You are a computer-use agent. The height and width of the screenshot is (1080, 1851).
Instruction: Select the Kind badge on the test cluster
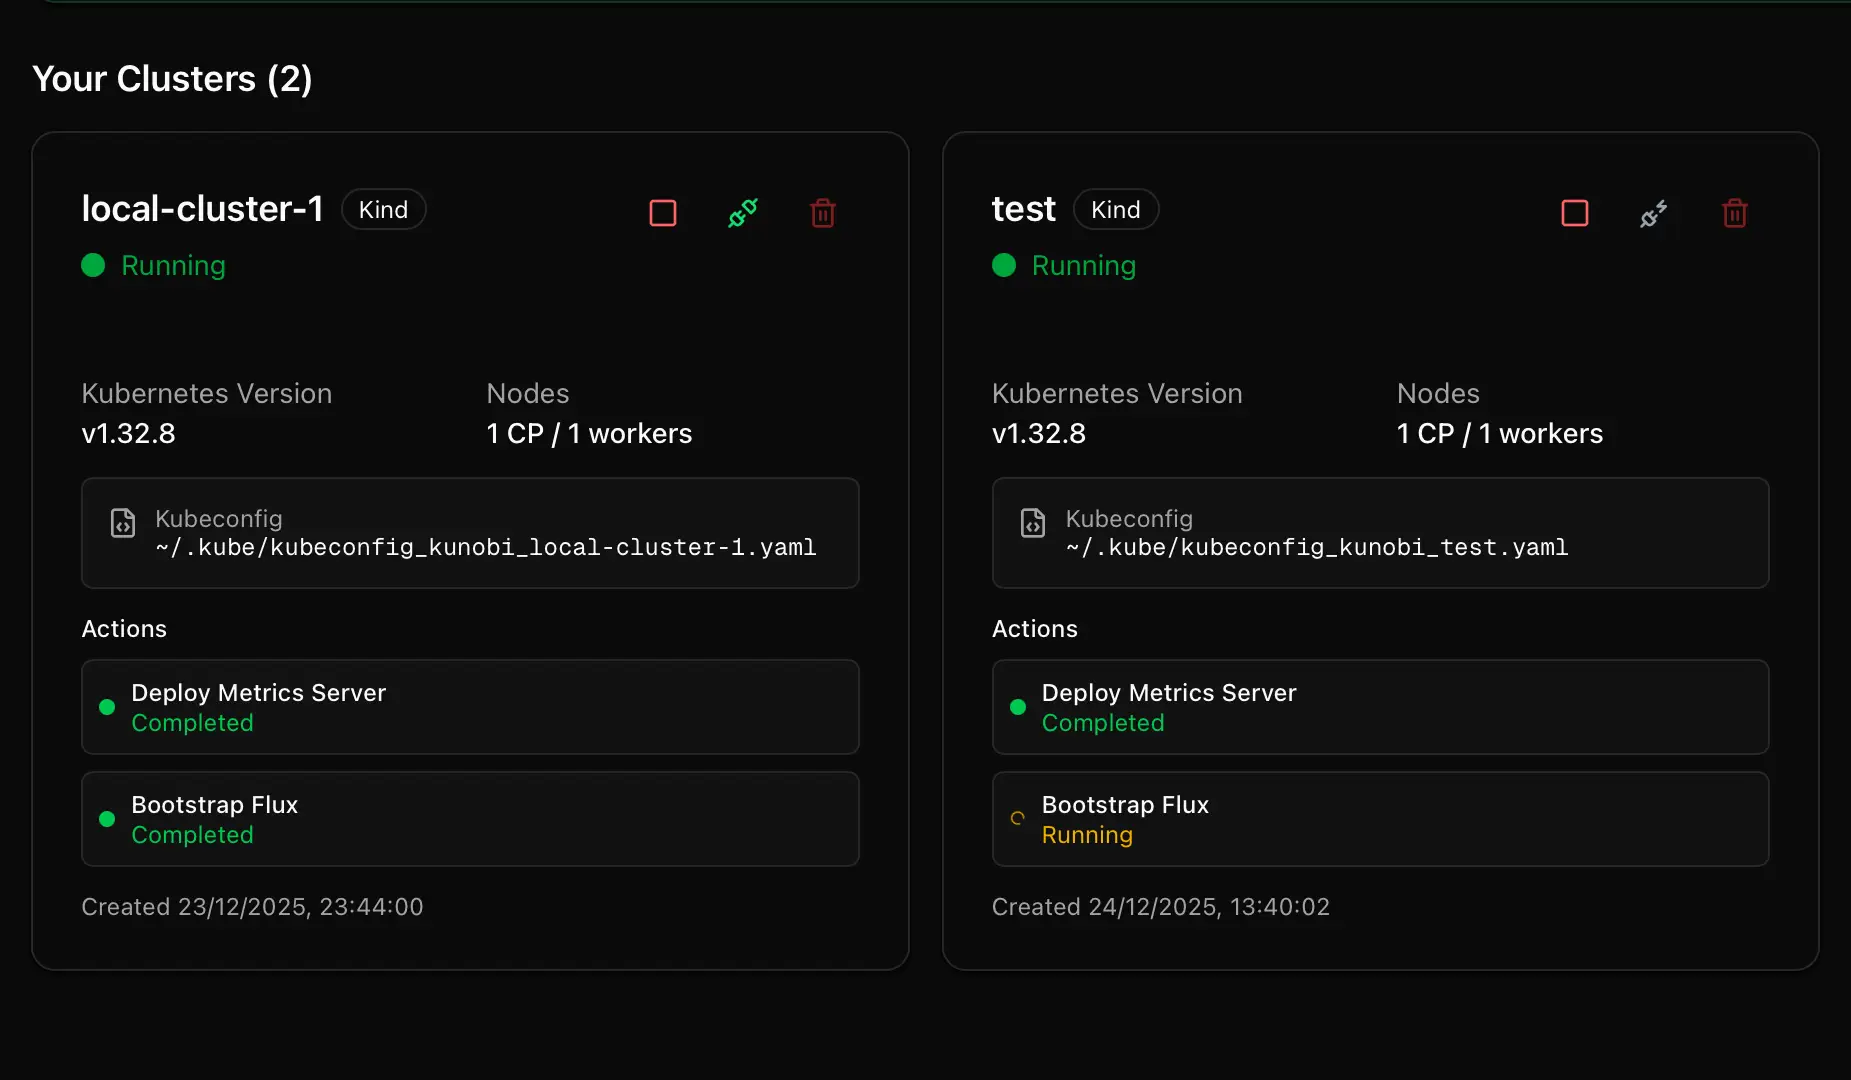tap(1116, 209)
